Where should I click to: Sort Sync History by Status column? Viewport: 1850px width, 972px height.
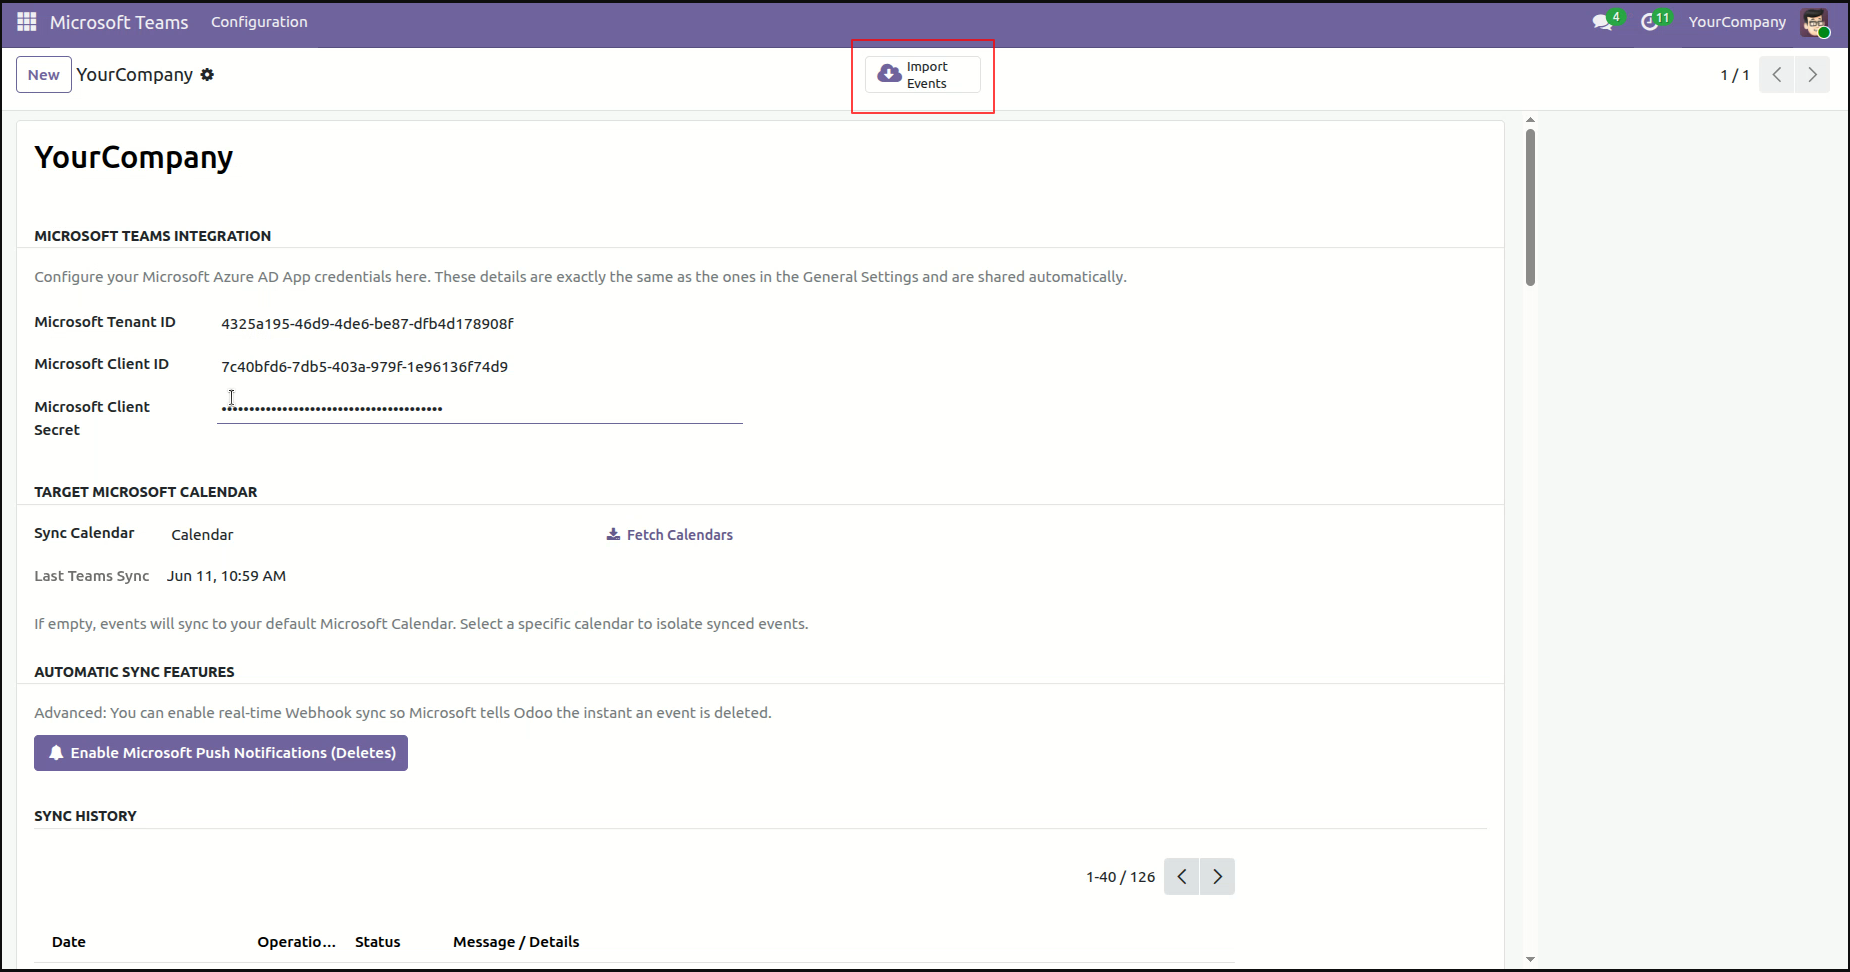378,942
